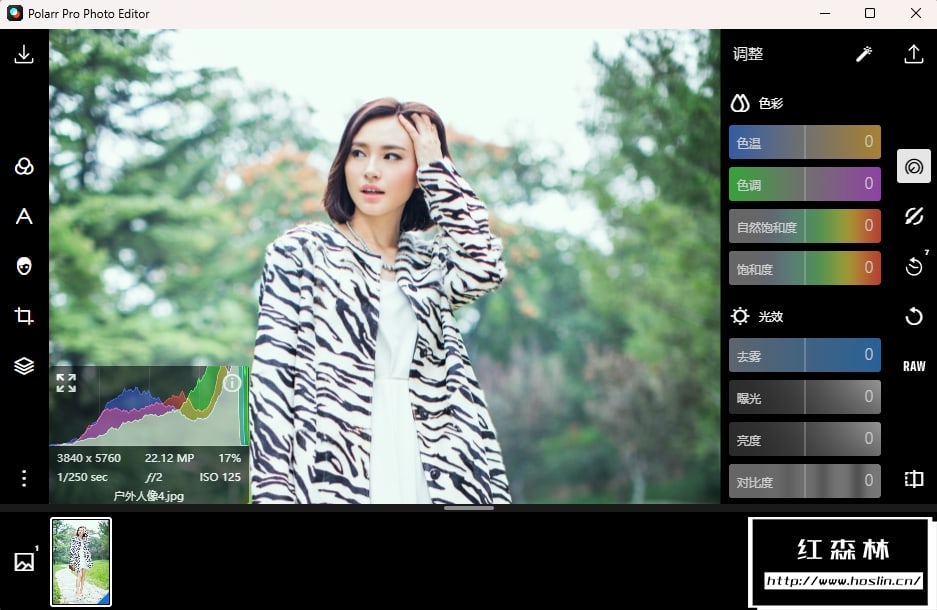The width and height of the screenshot is (937, 610).
Task: Open the local adjustments brush icon
Action: pyautogui.click(x=914, y=216)
